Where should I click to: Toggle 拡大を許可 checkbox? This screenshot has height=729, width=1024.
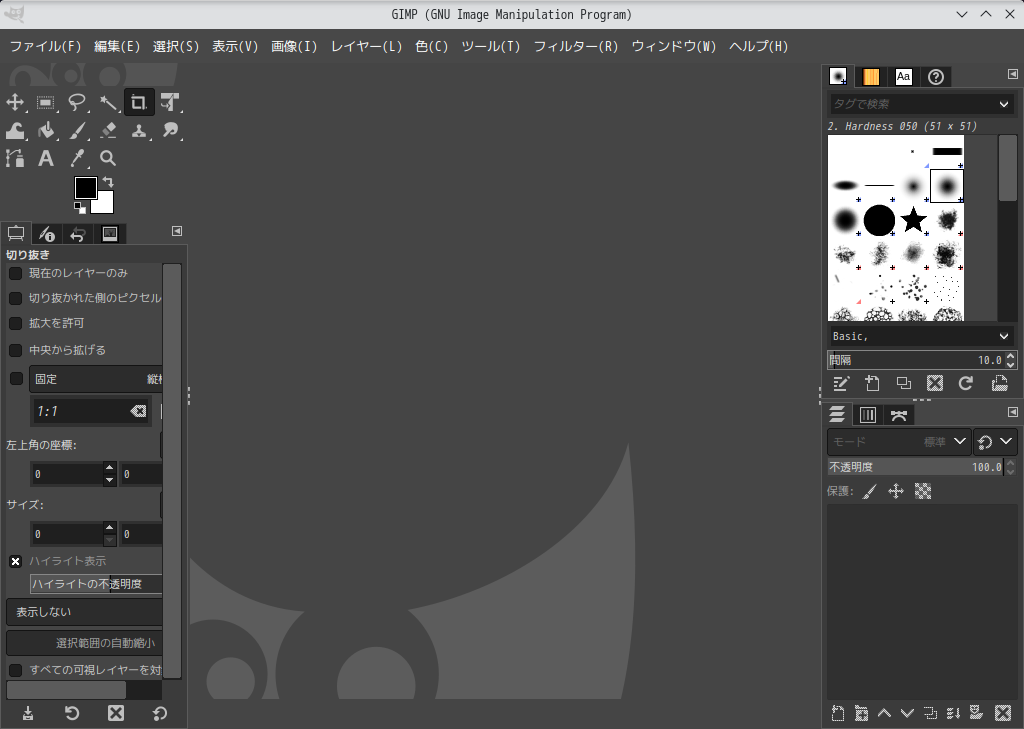coord(16,323)
